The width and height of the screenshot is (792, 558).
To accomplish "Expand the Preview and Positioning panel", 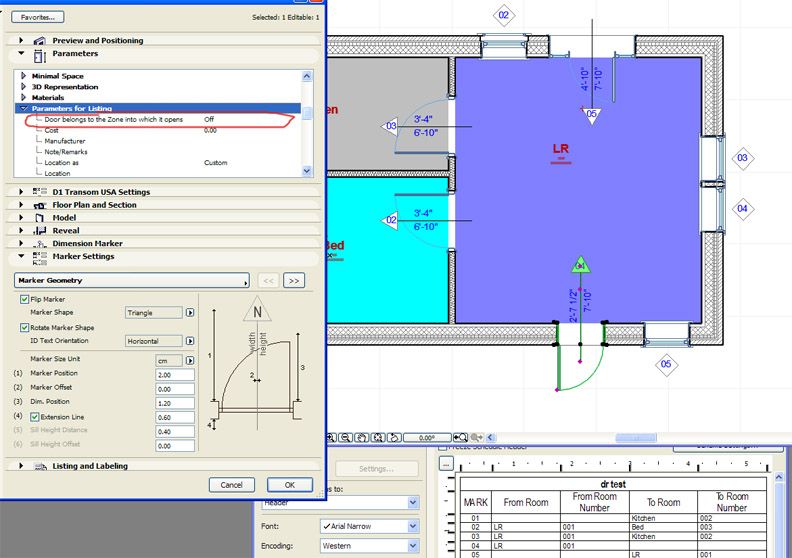I will [21, 40].
